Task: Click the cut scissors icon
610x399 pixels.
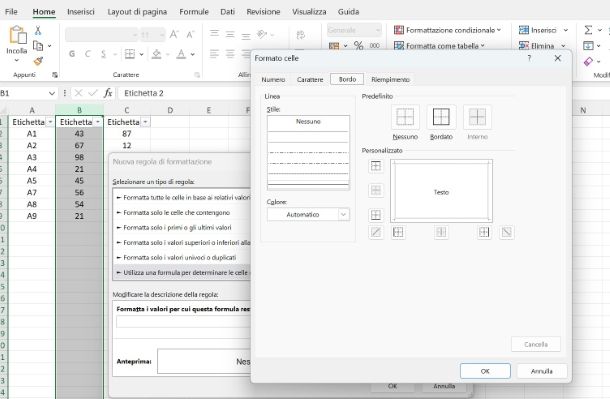Action: pos(38,30)
